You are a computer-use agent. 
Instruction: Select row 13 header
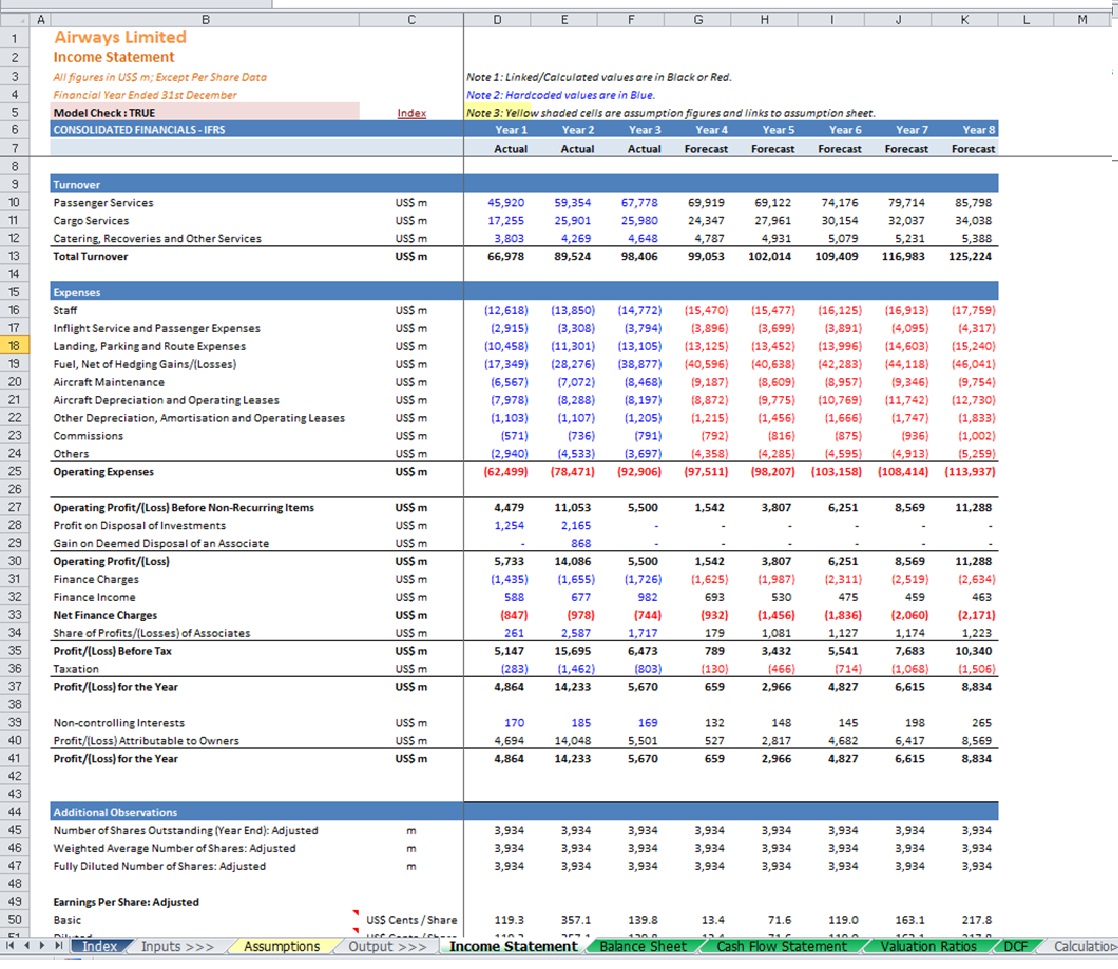[x=14, y=256]
